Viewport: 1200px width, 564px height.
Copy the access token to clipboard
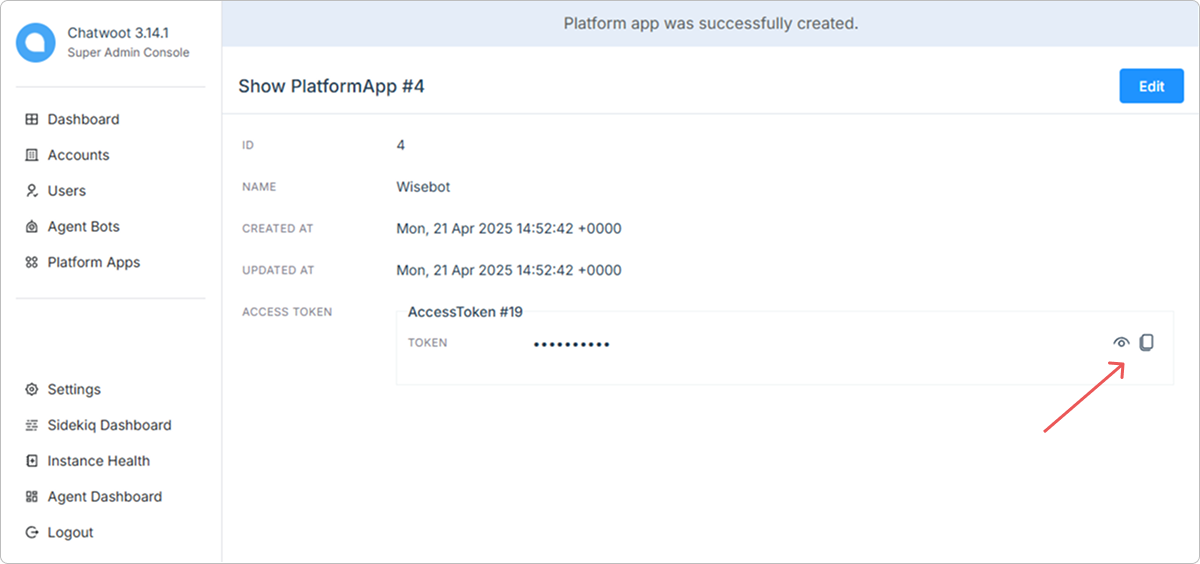pyautogui.click(x=1147, y=342)
